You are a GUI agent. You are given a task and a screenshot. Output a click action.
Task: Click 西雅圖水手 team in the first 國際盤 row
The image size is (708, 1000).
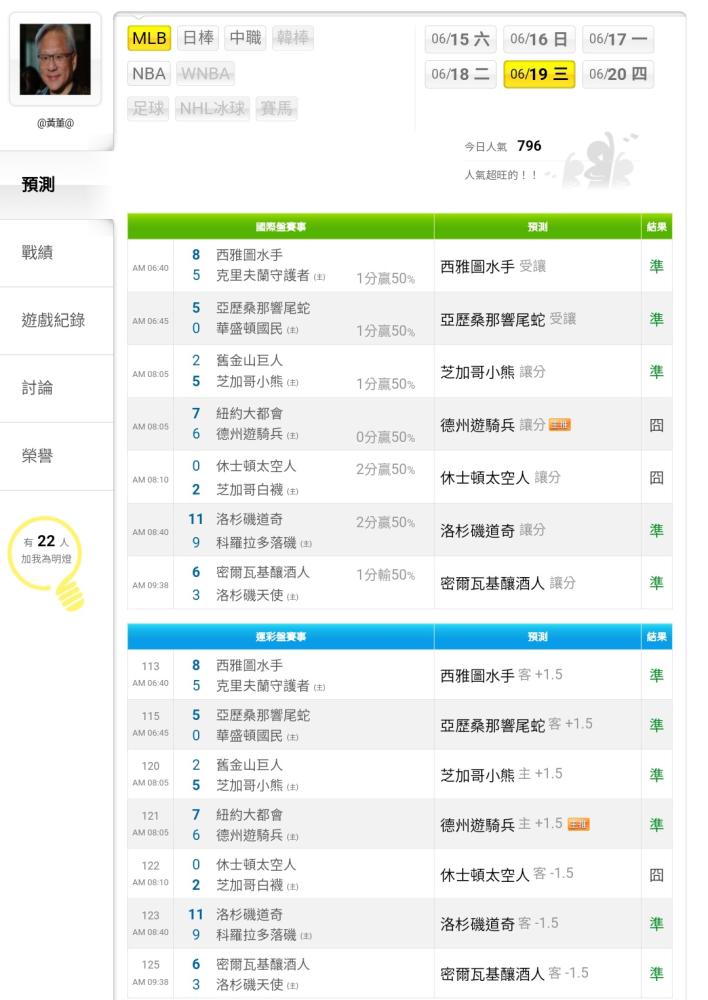pyautogui.click(x=250, y=254)
